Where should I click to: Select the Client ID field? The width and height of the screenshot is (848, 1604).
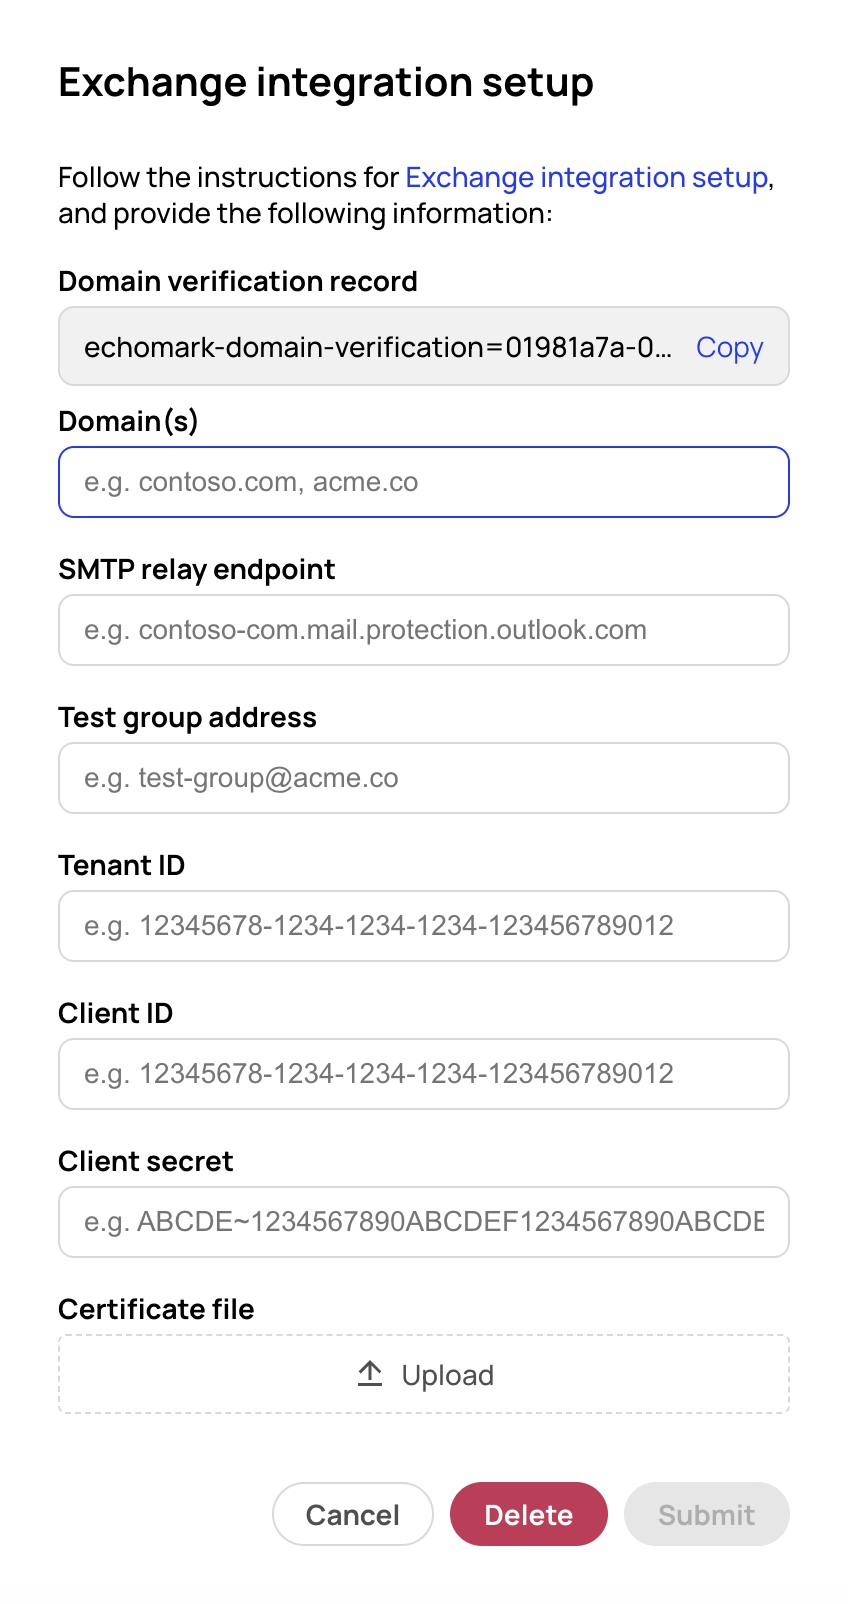pyautogui.click(x=423, y=1074)
